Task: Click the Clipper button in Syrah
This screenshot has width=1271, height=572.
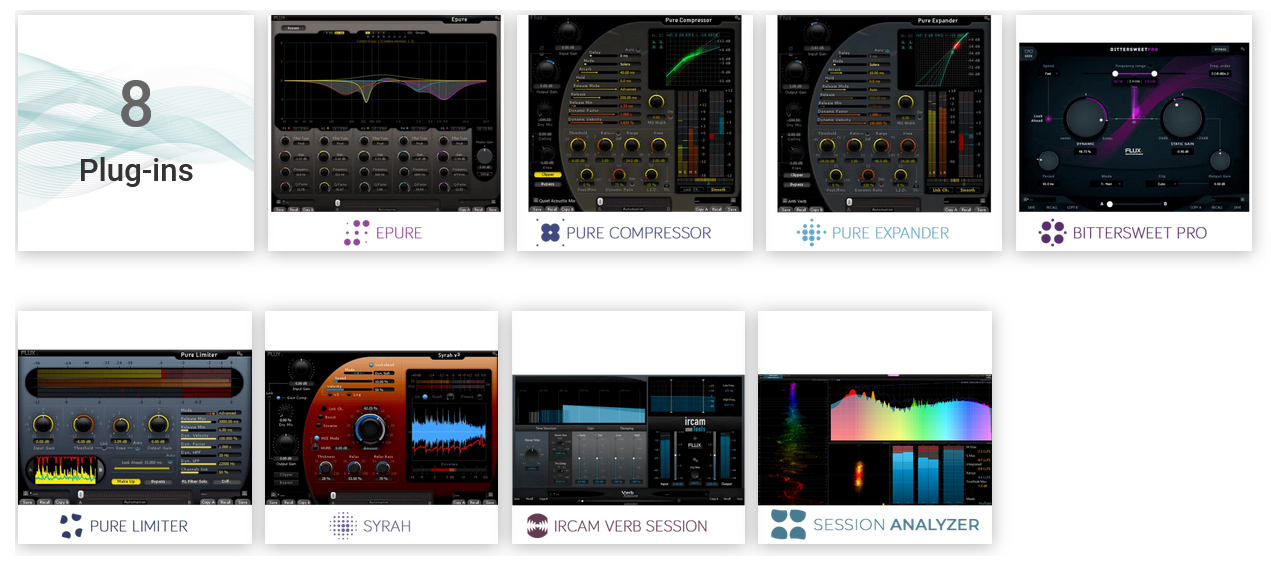Action: pos(286,475)
